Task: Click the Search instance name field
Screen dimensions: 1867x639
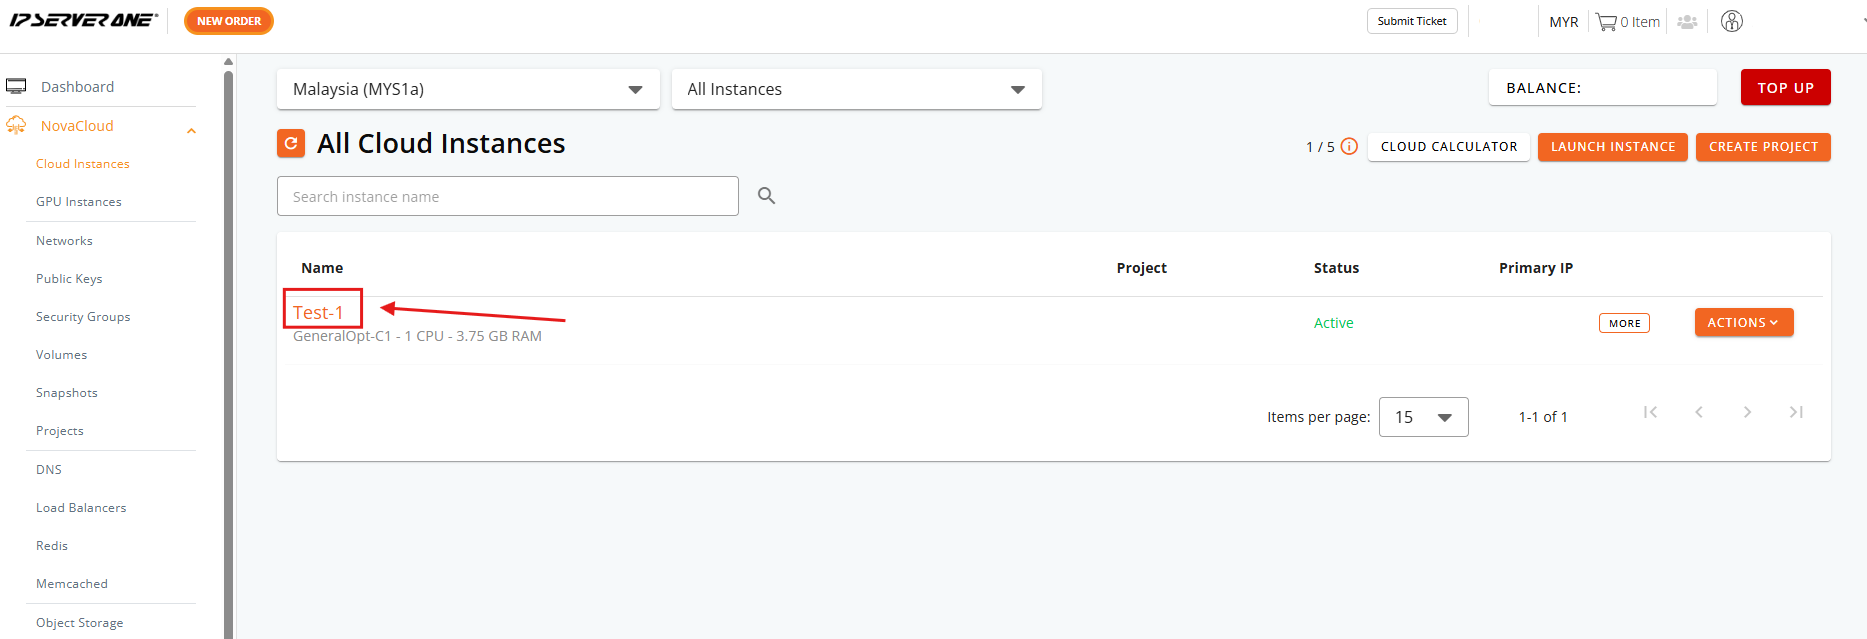Action: click(508, 196)
